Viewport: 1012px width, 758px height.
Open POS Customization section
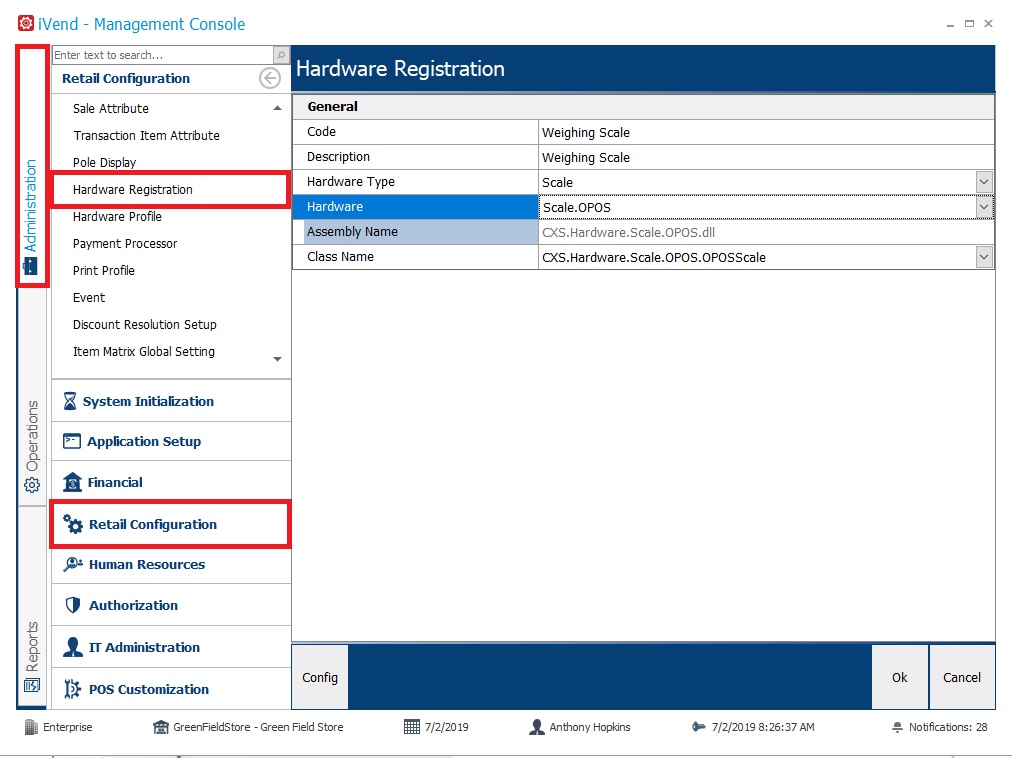171,689
